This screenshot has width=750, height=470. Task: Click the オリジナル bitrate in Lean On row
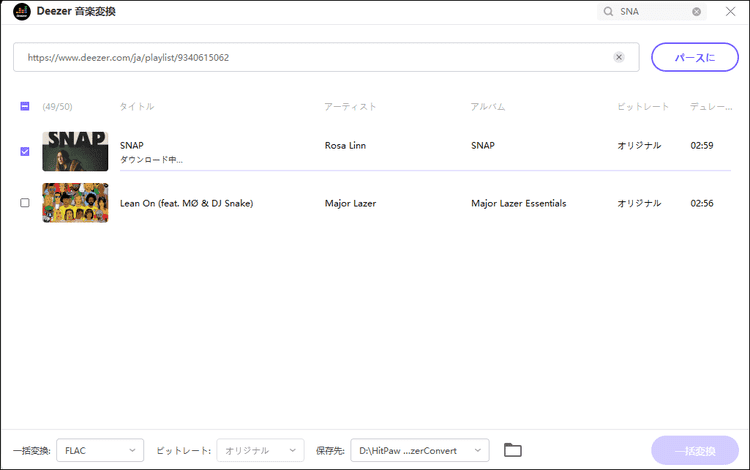pos(639,203)
